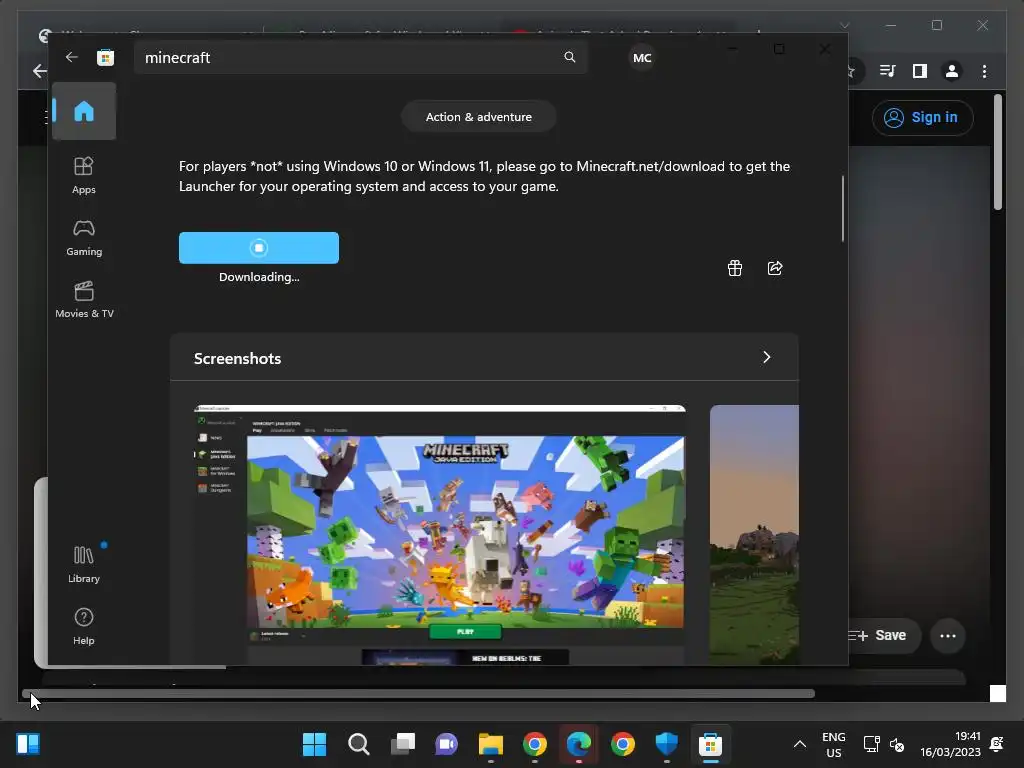Open the Minecraft Java Edition launcher screenshot
The width and height of the screenshot is (1024, 768).
[x=440, y=535]
